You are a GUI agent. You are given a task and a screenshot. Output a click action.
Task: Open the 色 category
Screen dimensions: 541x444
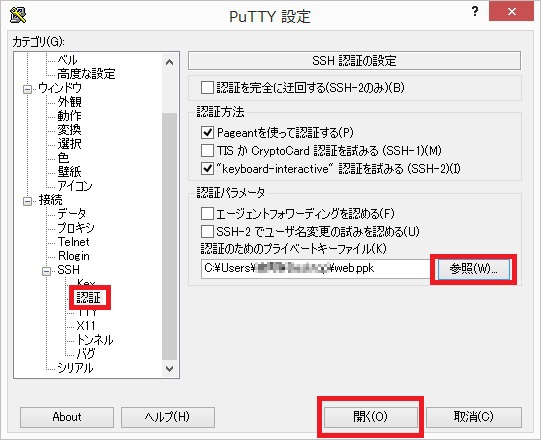tap(63, 158)
